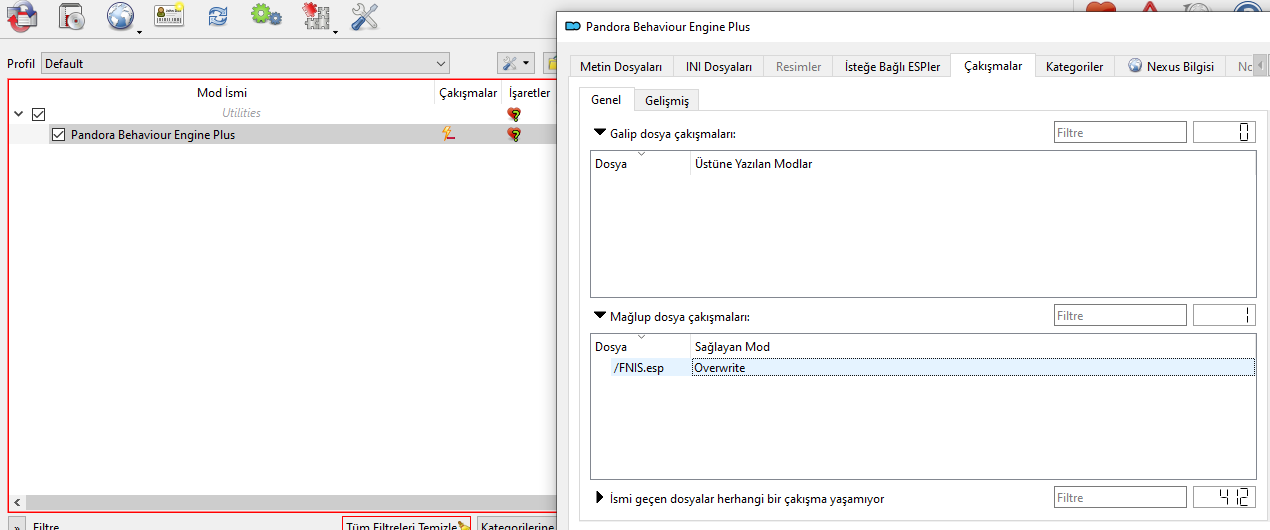
Task: Click the Filtre field for Mağlup conflicts
Action: pos(1120,316)
